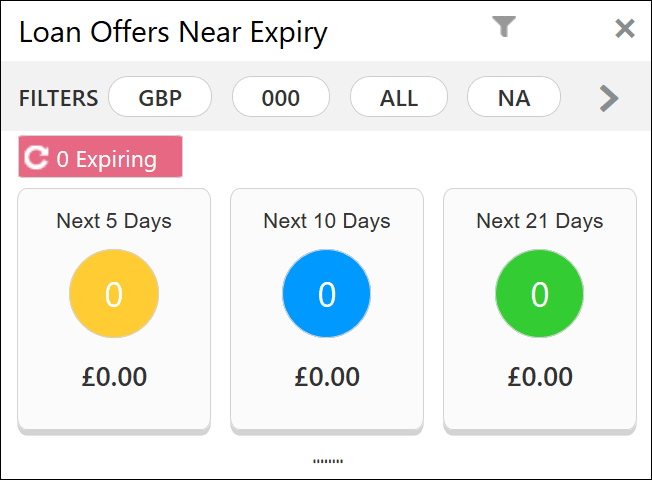Viewport: 652px width, 480px height.
Task: Expand more filters with right chevron
Action: click(609, 99)
